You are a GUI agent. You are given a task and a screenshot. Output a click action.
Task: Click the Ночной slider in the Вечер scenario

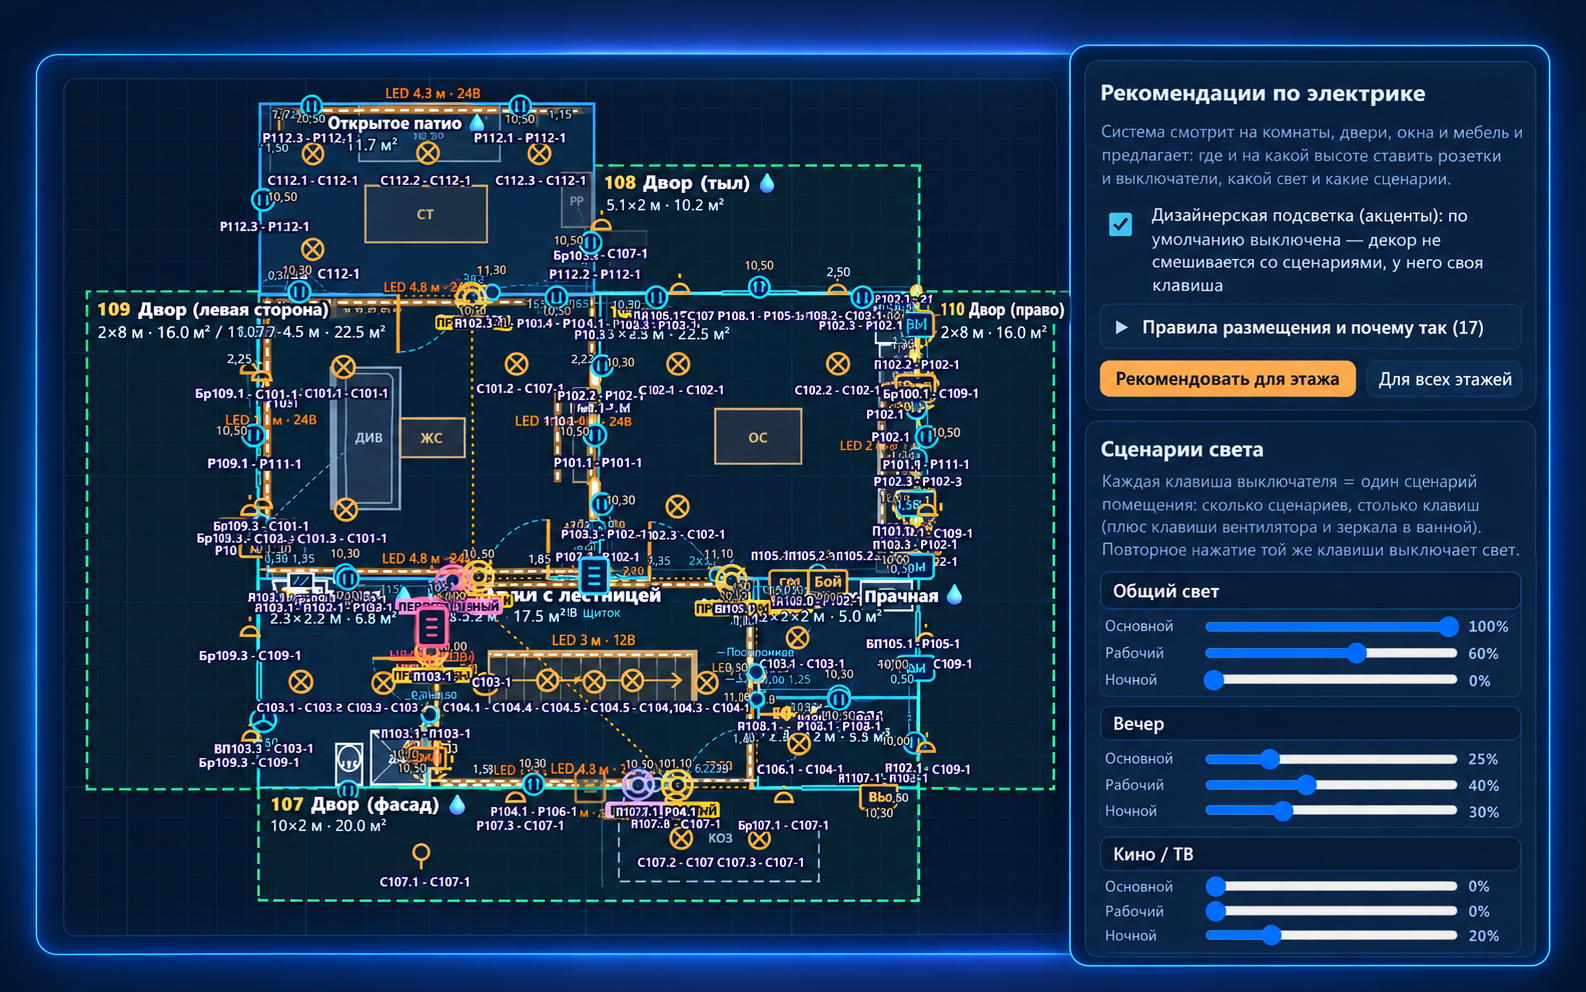(x=1331, y=811)
